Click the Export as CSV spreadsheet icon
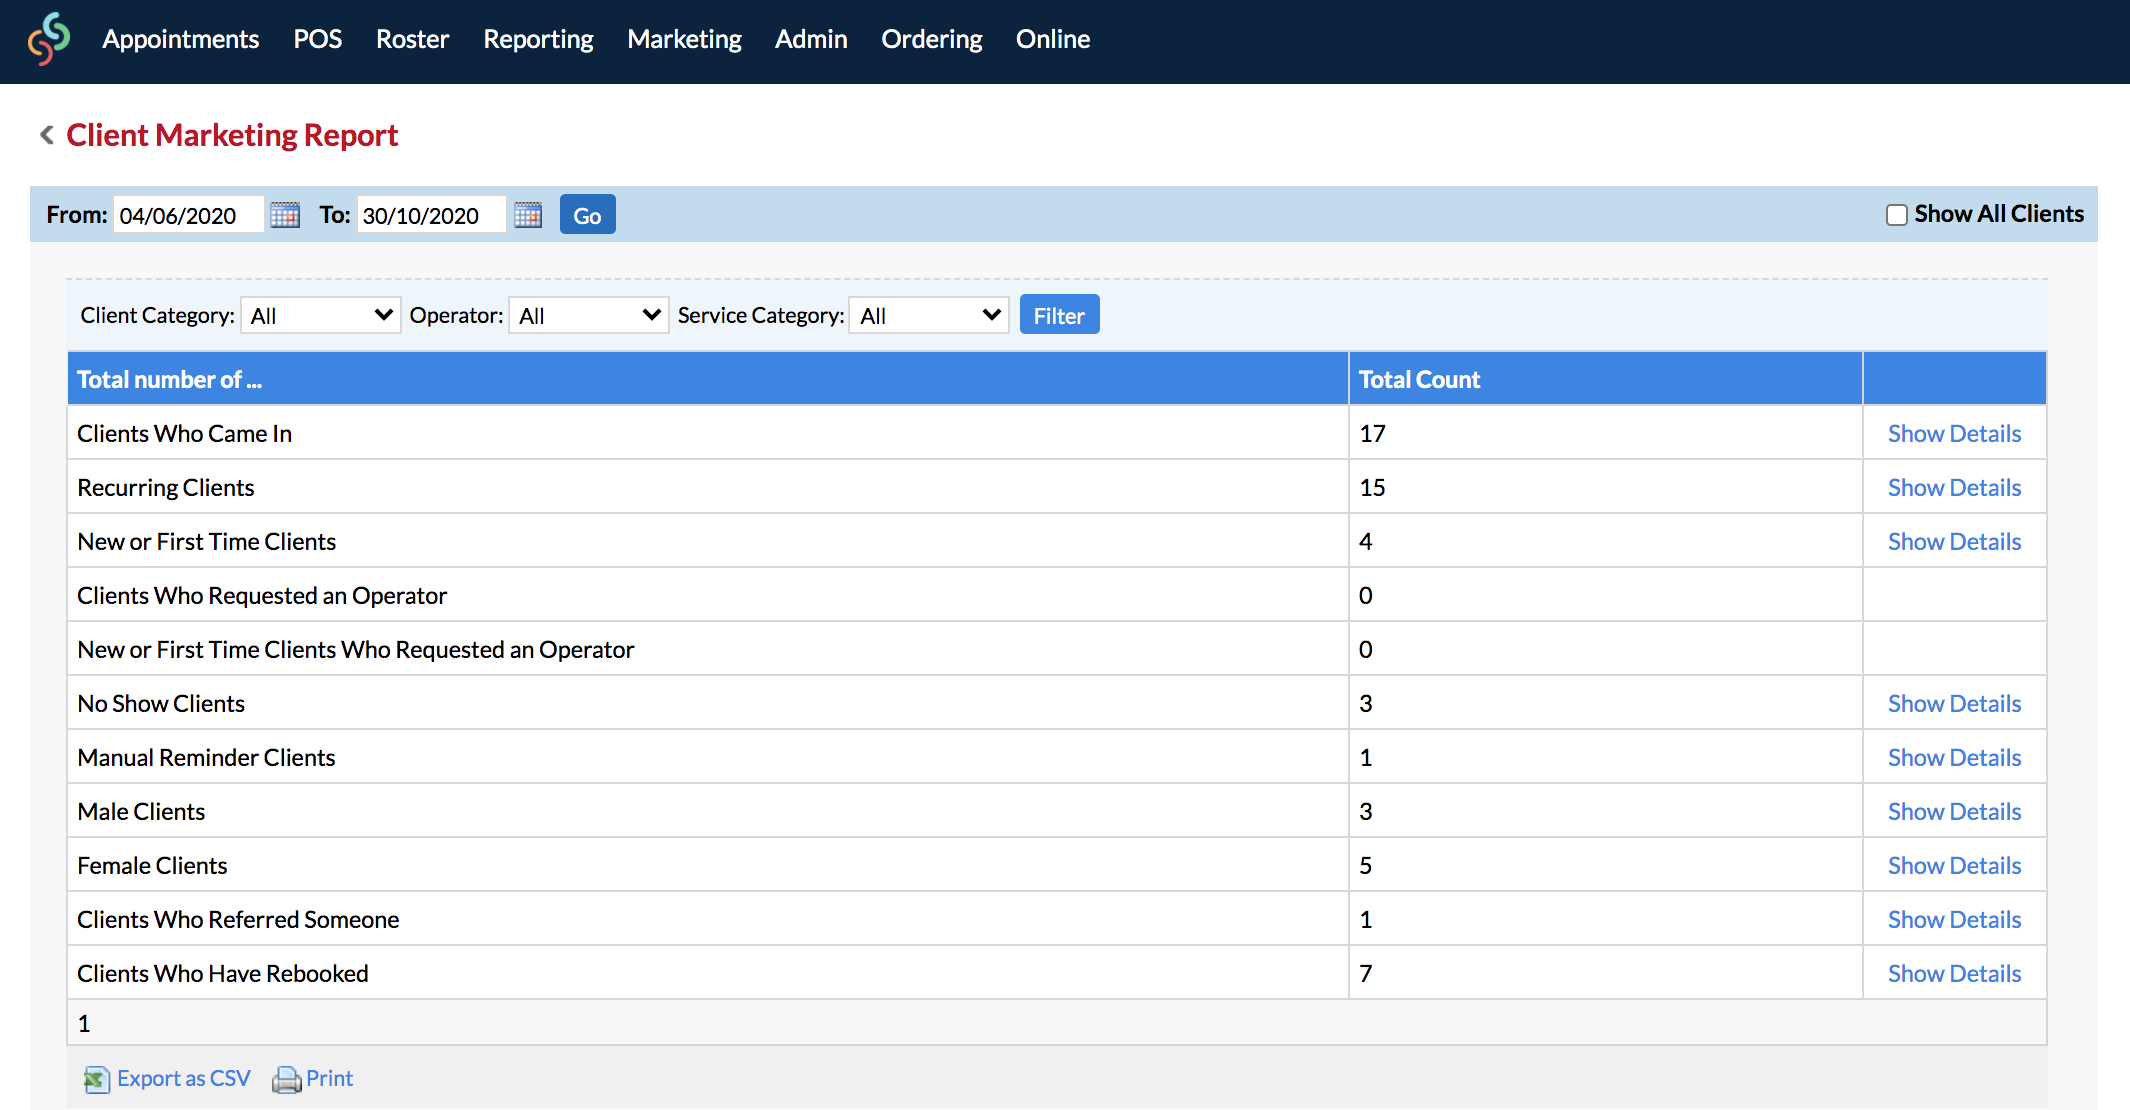The height and width of the screenshot is (1110, 2130). tap(96, 1079)
